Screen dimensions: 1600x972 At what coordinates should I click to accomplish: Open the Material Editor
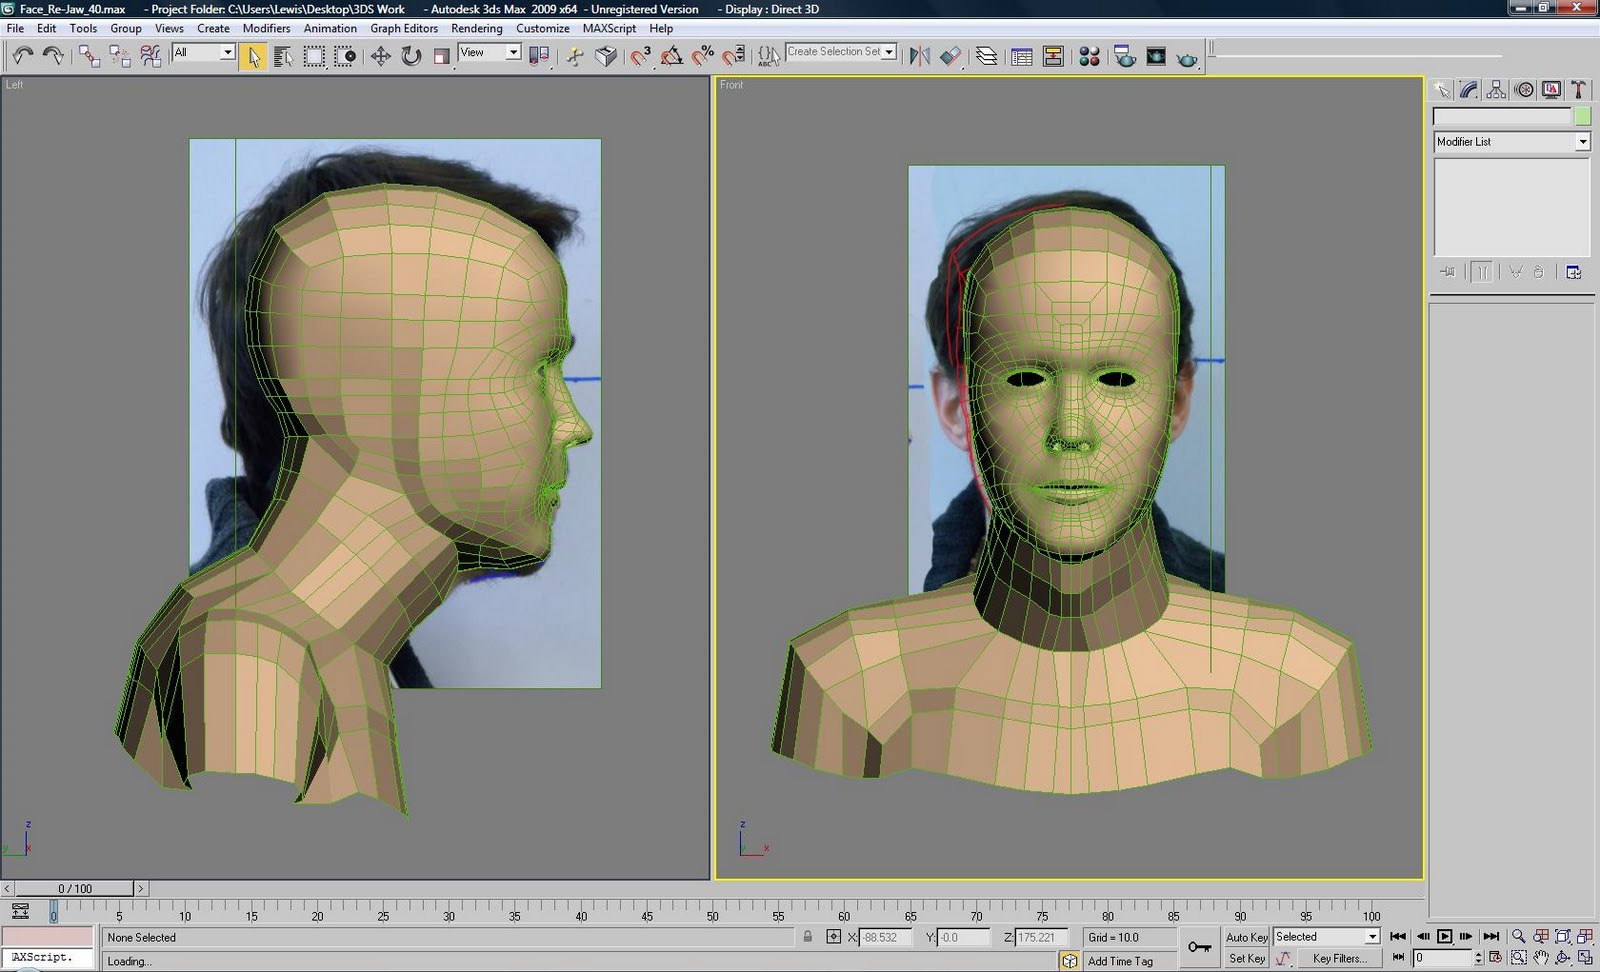(x=1090, y=56)
